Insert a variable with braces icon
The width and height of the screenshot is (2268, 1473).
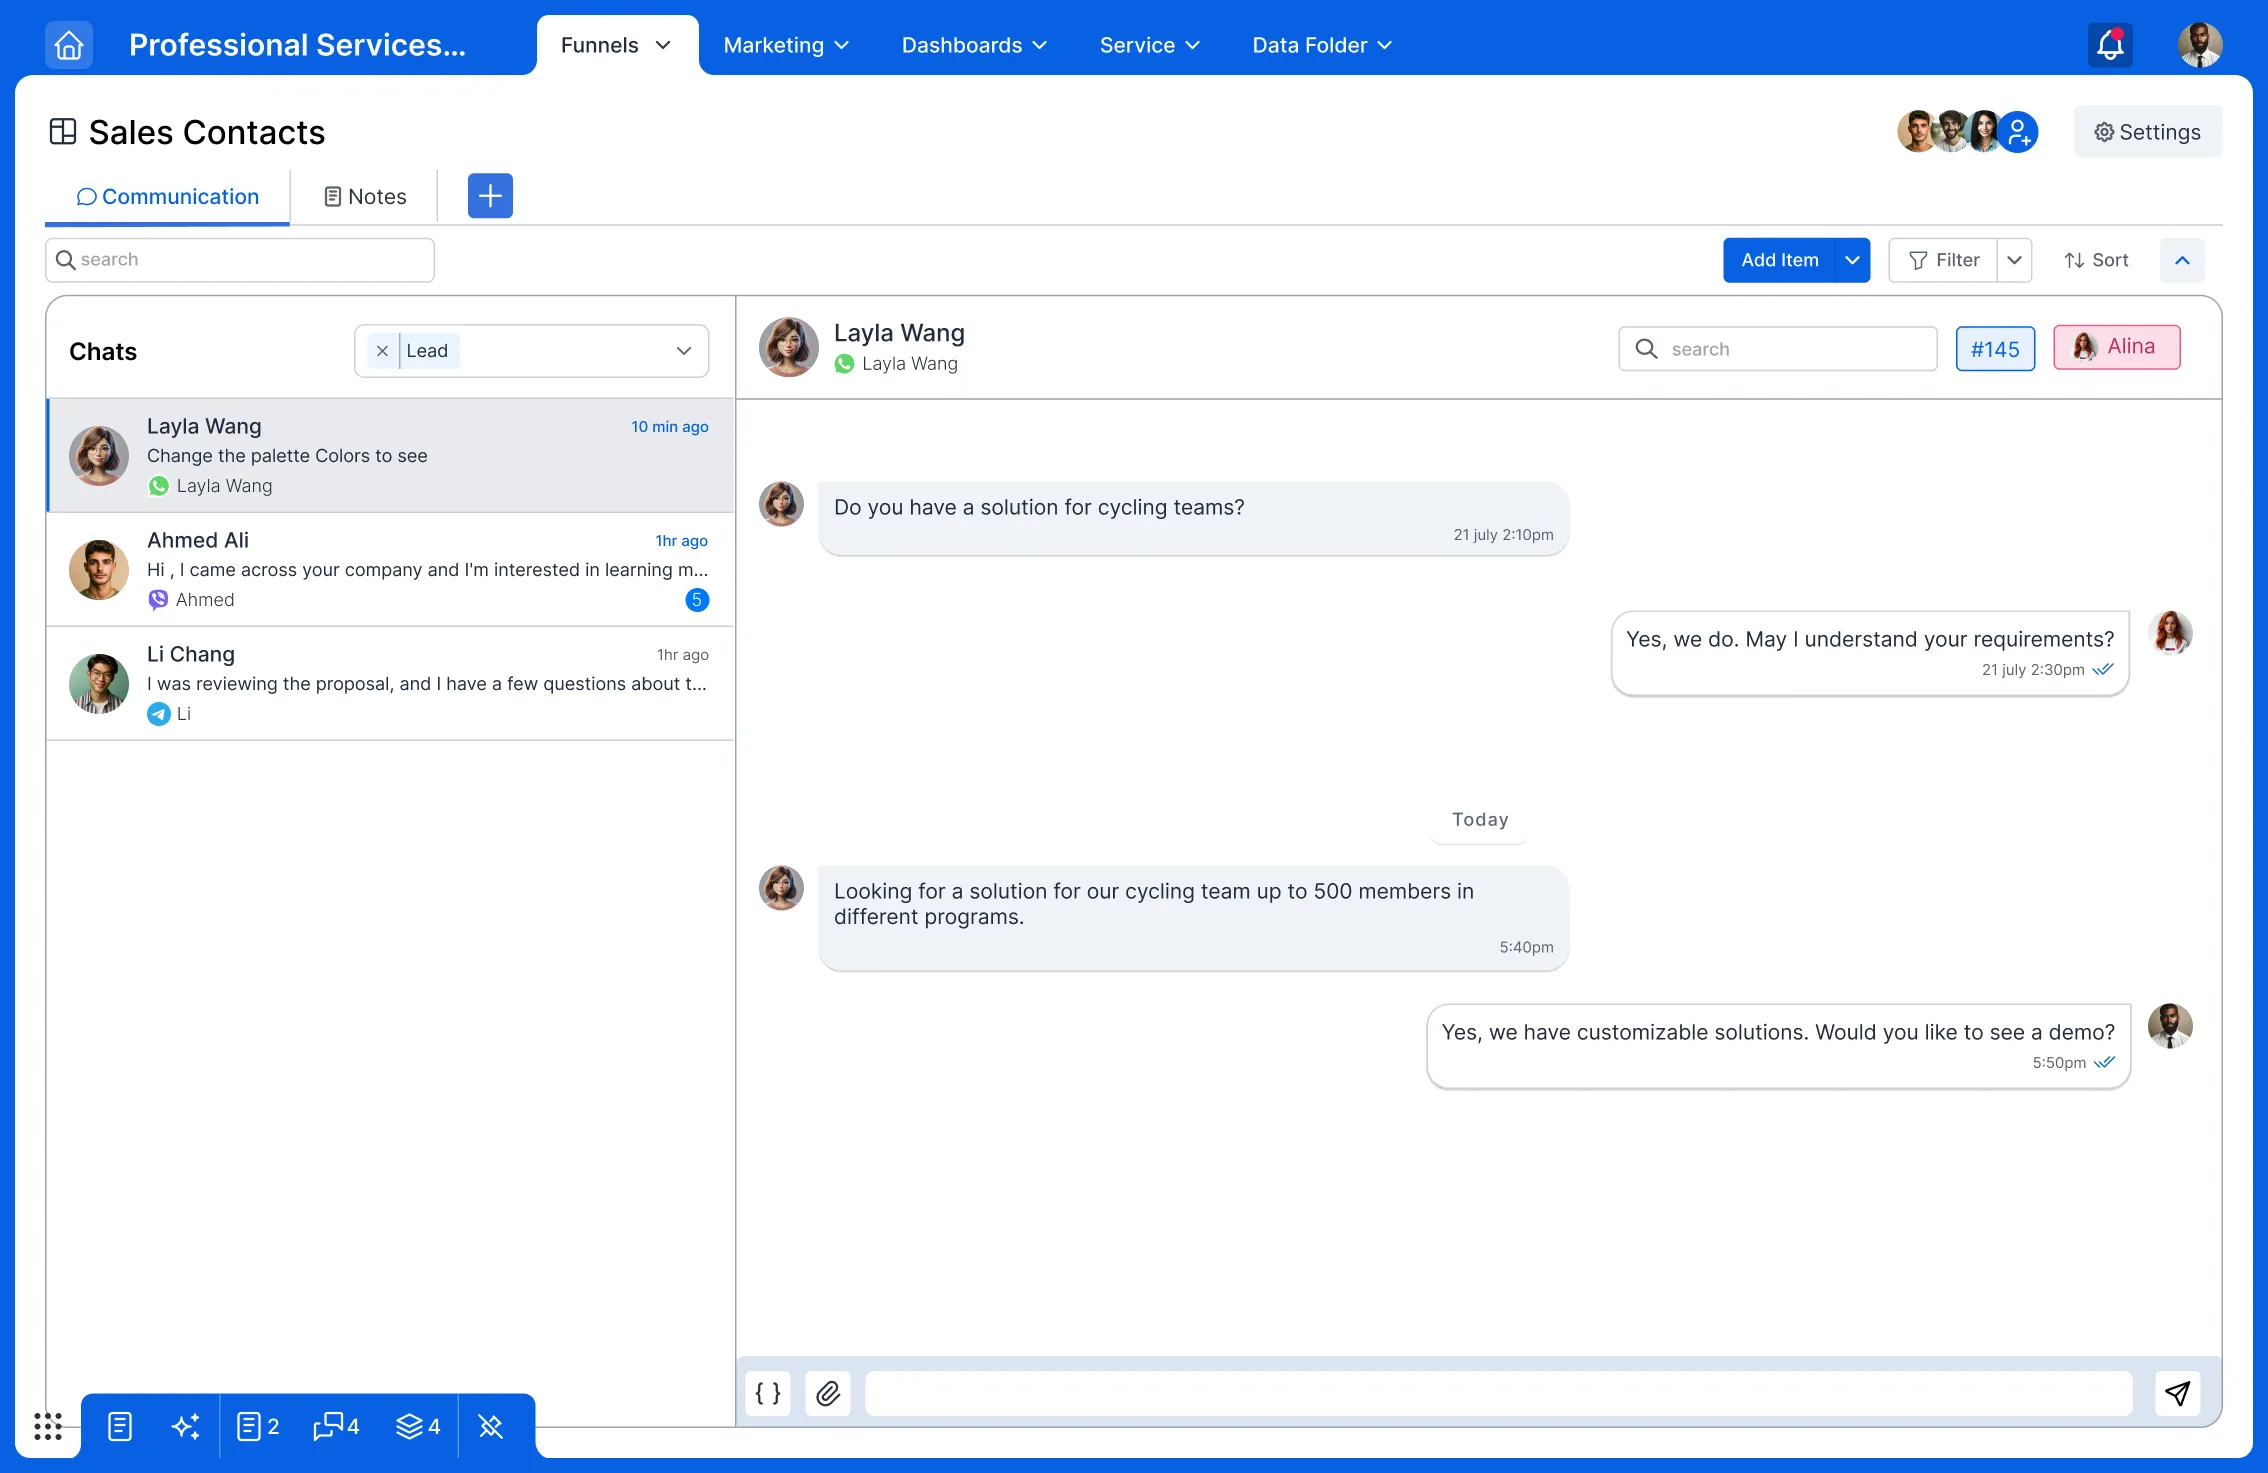(768, 1393)
